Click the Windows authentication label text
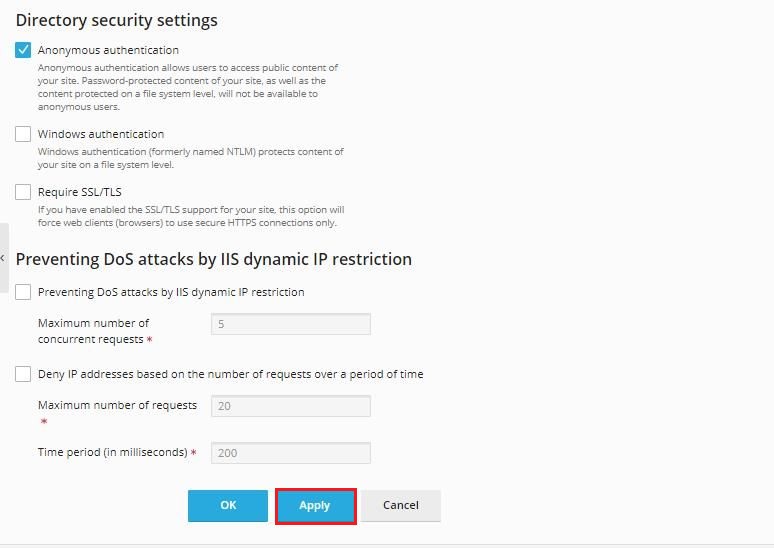Screen dimensions: 774x548 coord(101,134)
